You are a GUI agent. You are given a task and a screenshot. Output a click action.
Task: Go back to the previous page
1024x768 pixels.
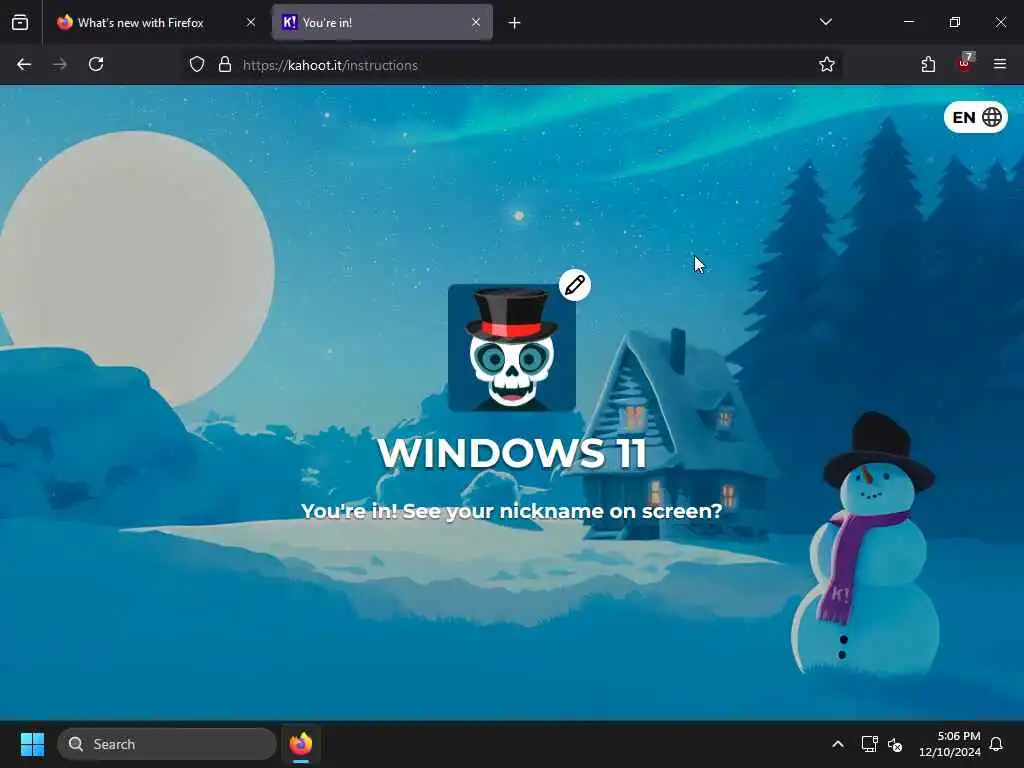click(24, 64)
